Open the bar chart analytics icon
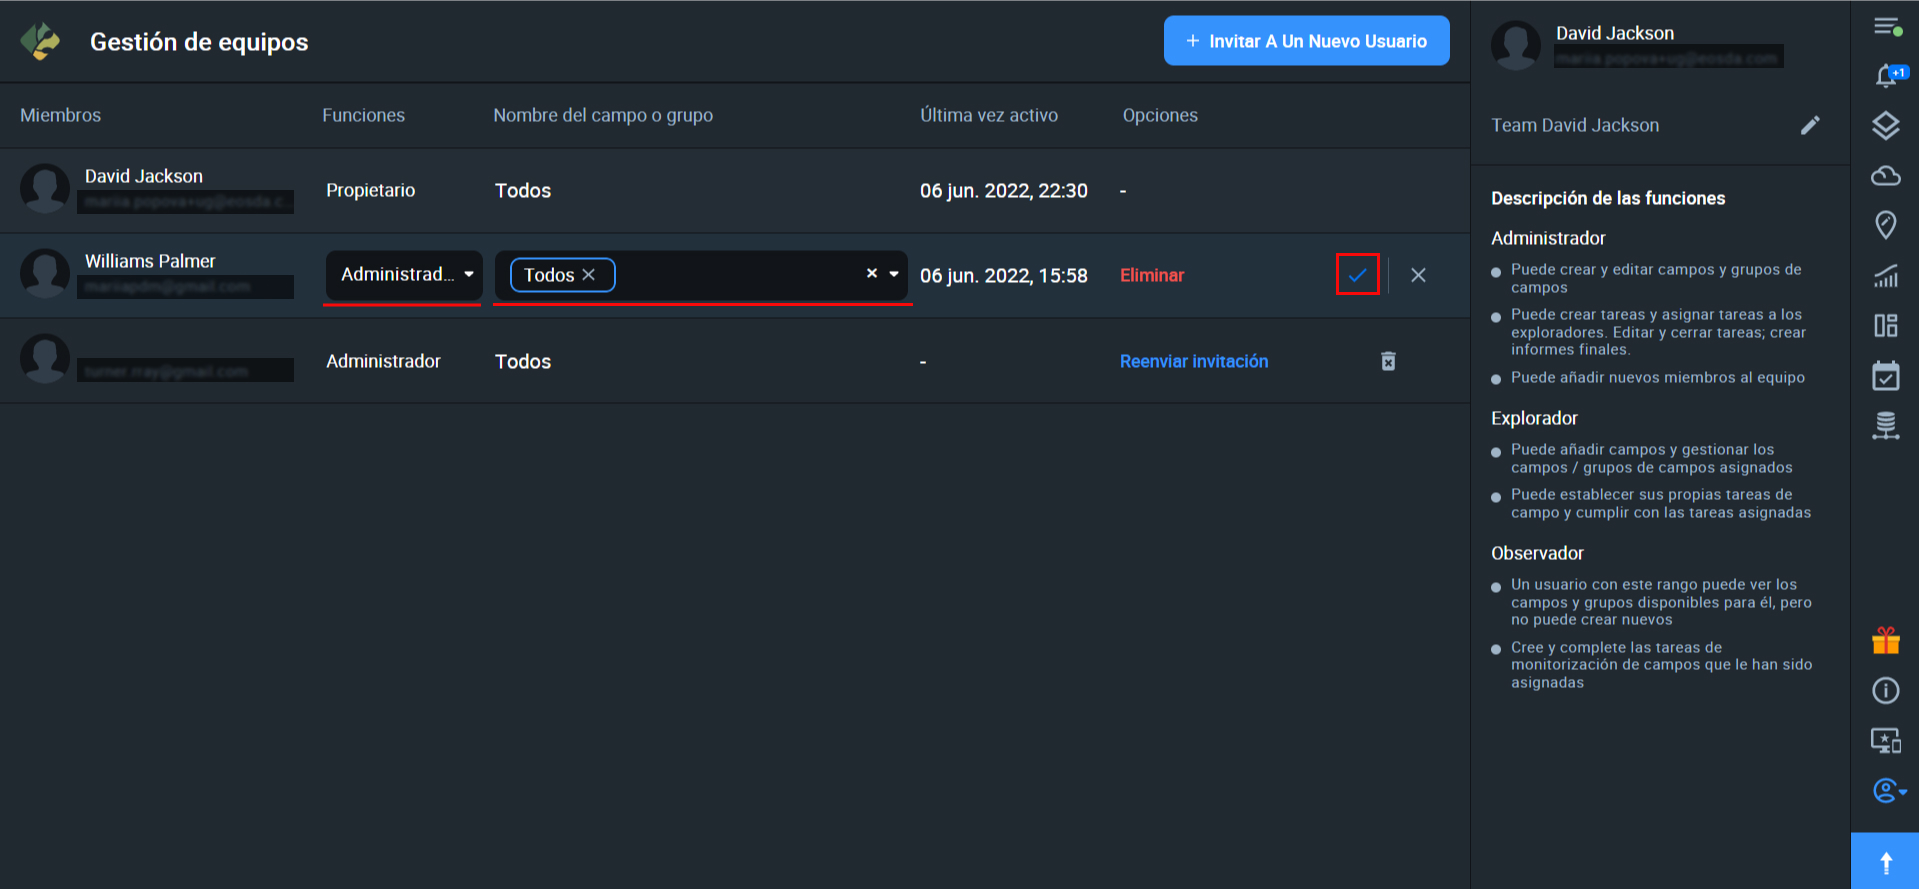The height and width of the screenshot is (889, 1919). click(x=1885, y=276)
